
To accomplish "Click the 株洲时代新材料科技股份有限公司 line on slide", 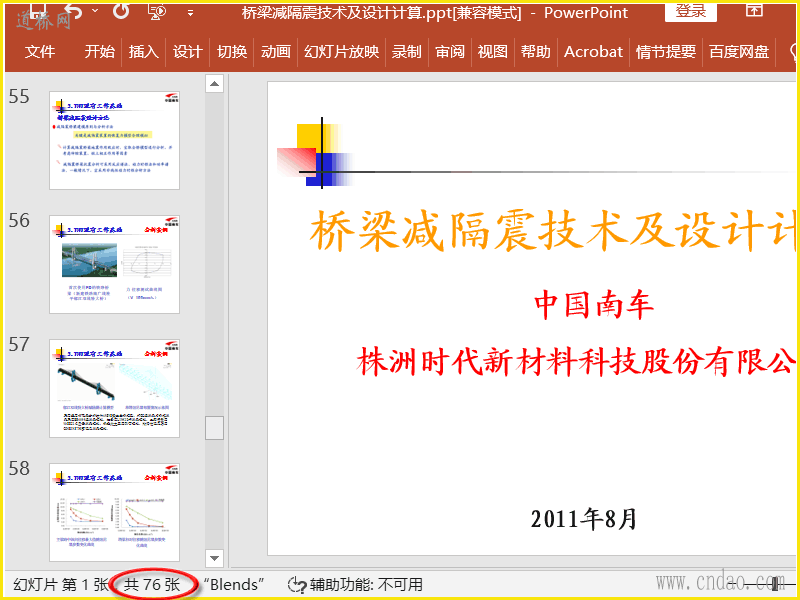I will pyautogui.click(x=576, y=361).
